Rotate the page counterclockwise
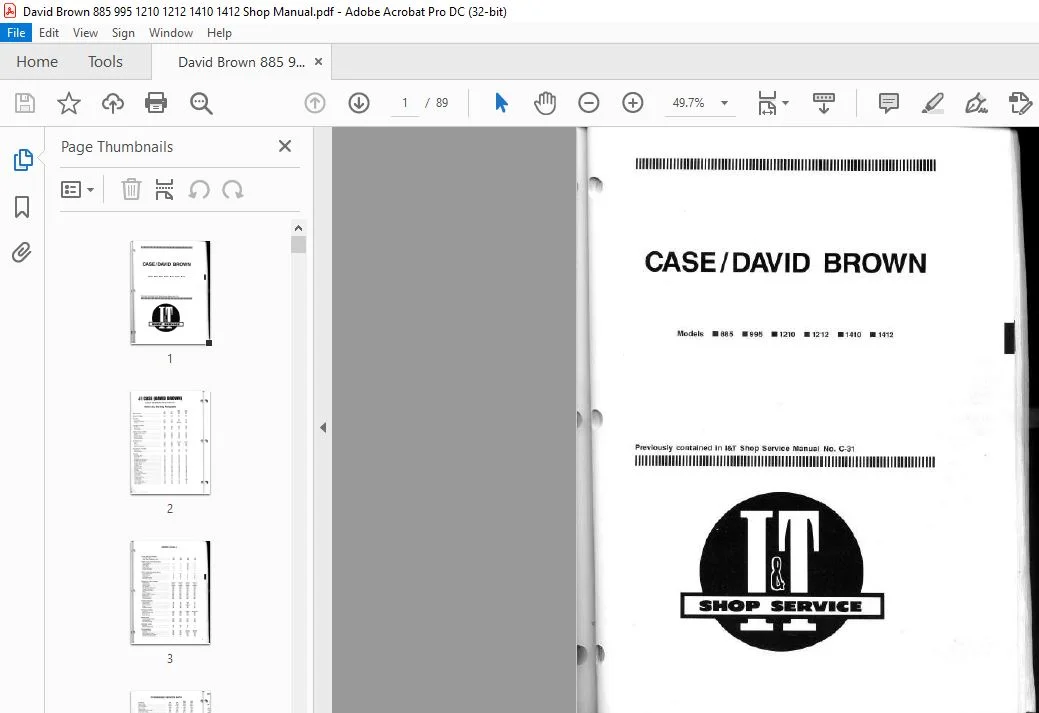The image size is (1039, 713). pos(199,190)
